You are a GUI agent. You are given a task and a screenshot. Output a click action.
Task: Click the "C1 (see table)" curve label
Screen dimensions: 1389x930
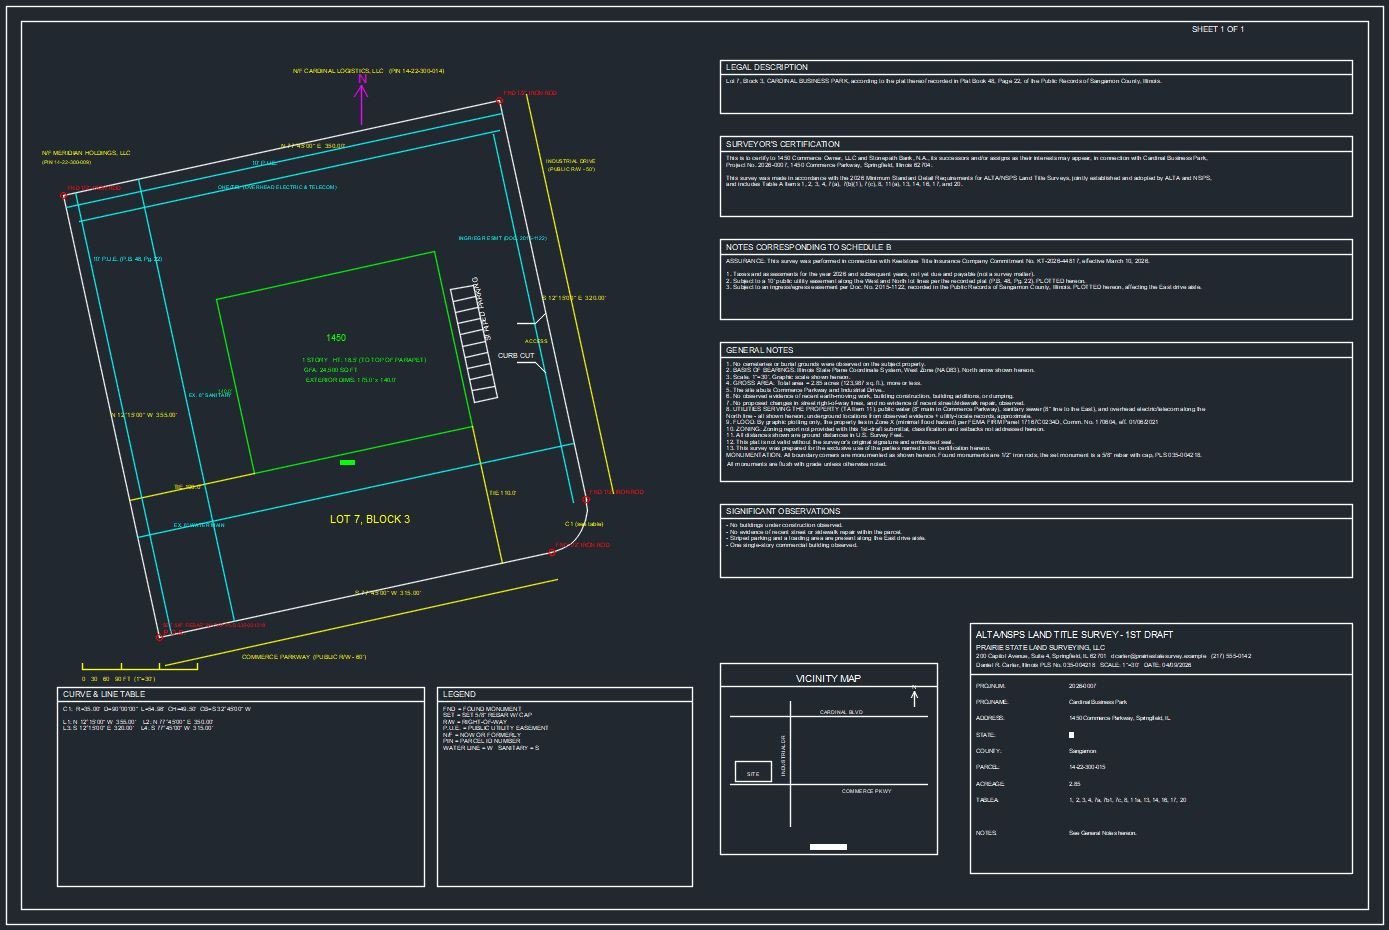coord(584,524)
